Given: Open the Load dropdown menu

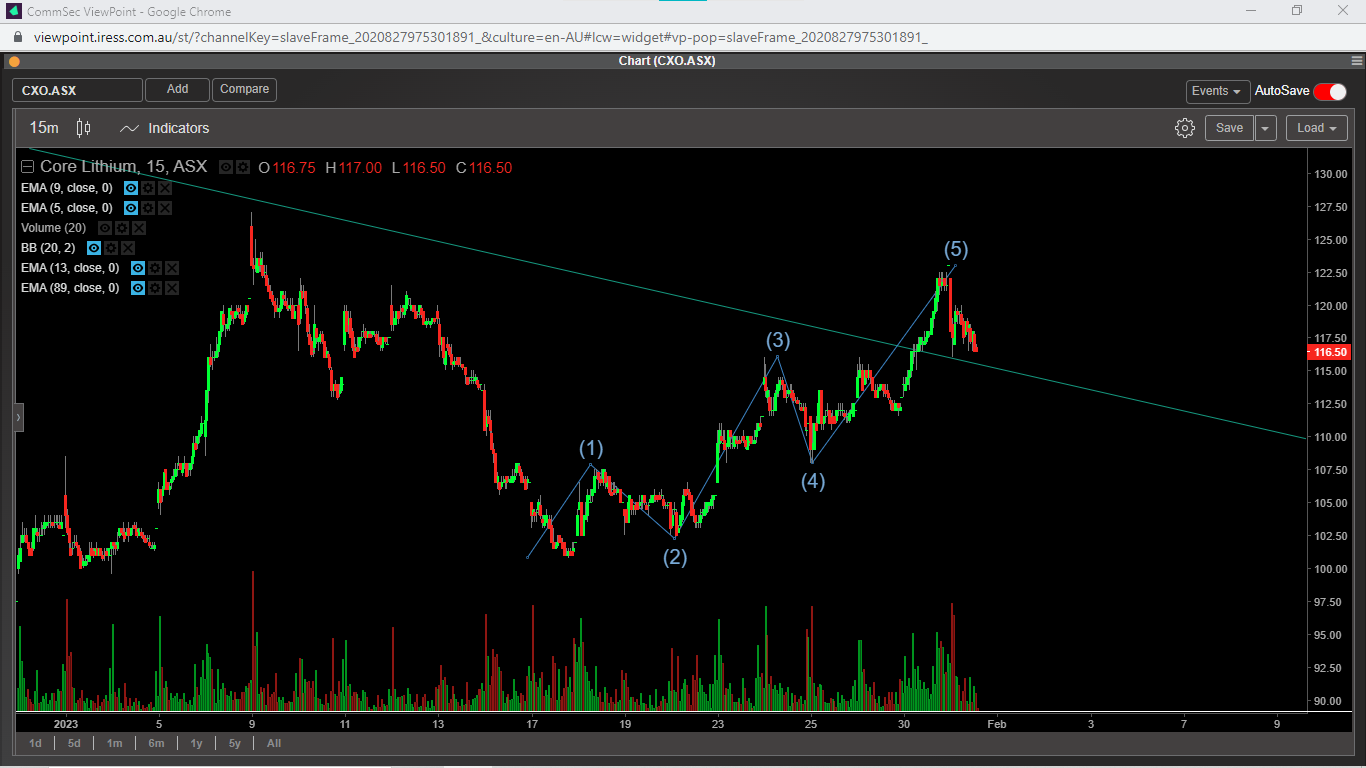Looking at the screenshot, I should tap(1318, 128).
